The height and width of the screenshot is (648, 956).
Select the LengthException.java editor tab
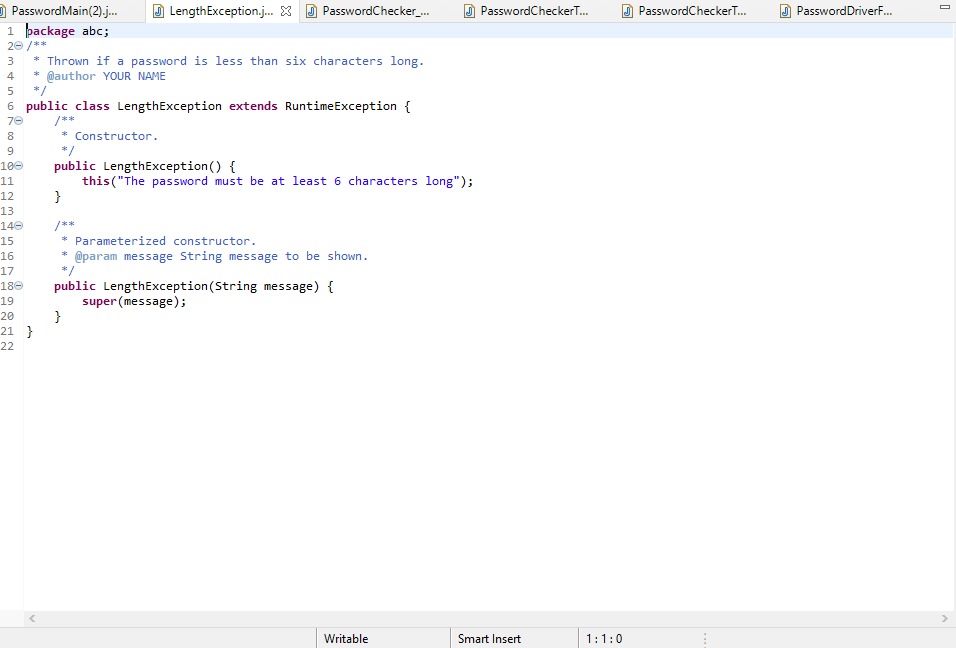(x=221, y=11)
